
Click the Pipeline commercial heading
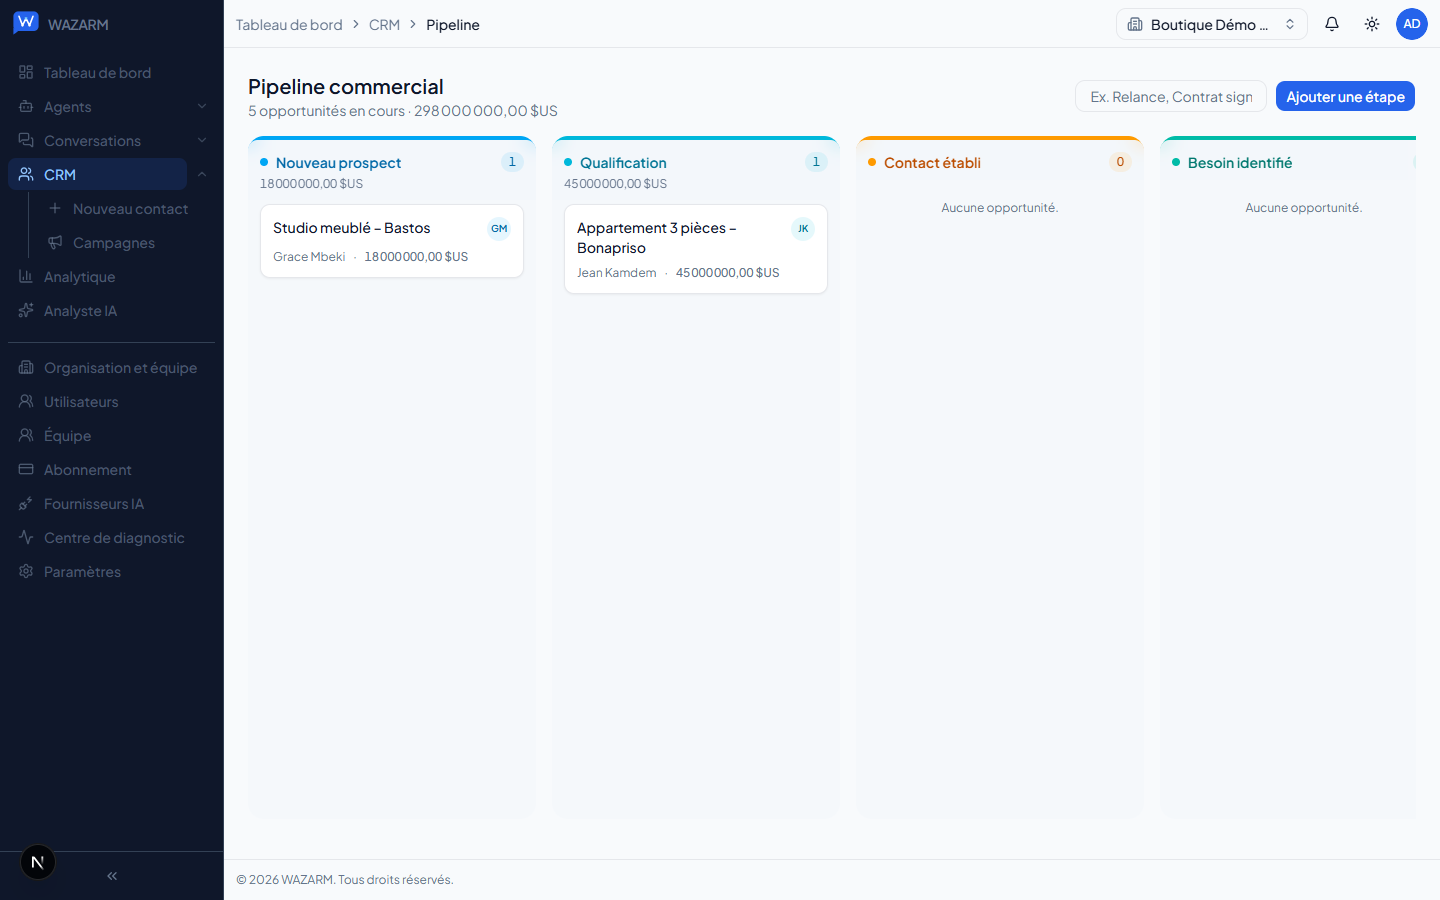coord(346,87)
